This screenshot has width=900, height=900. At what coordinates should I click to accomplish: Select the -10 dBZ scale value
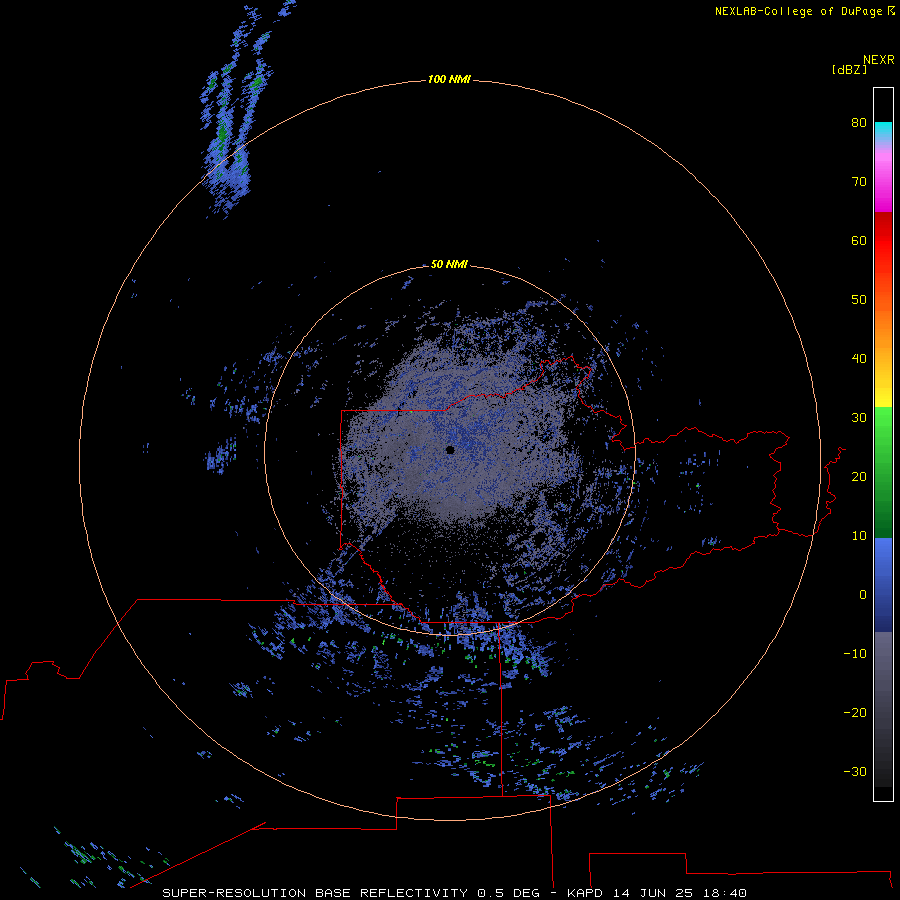click(855, 654)
